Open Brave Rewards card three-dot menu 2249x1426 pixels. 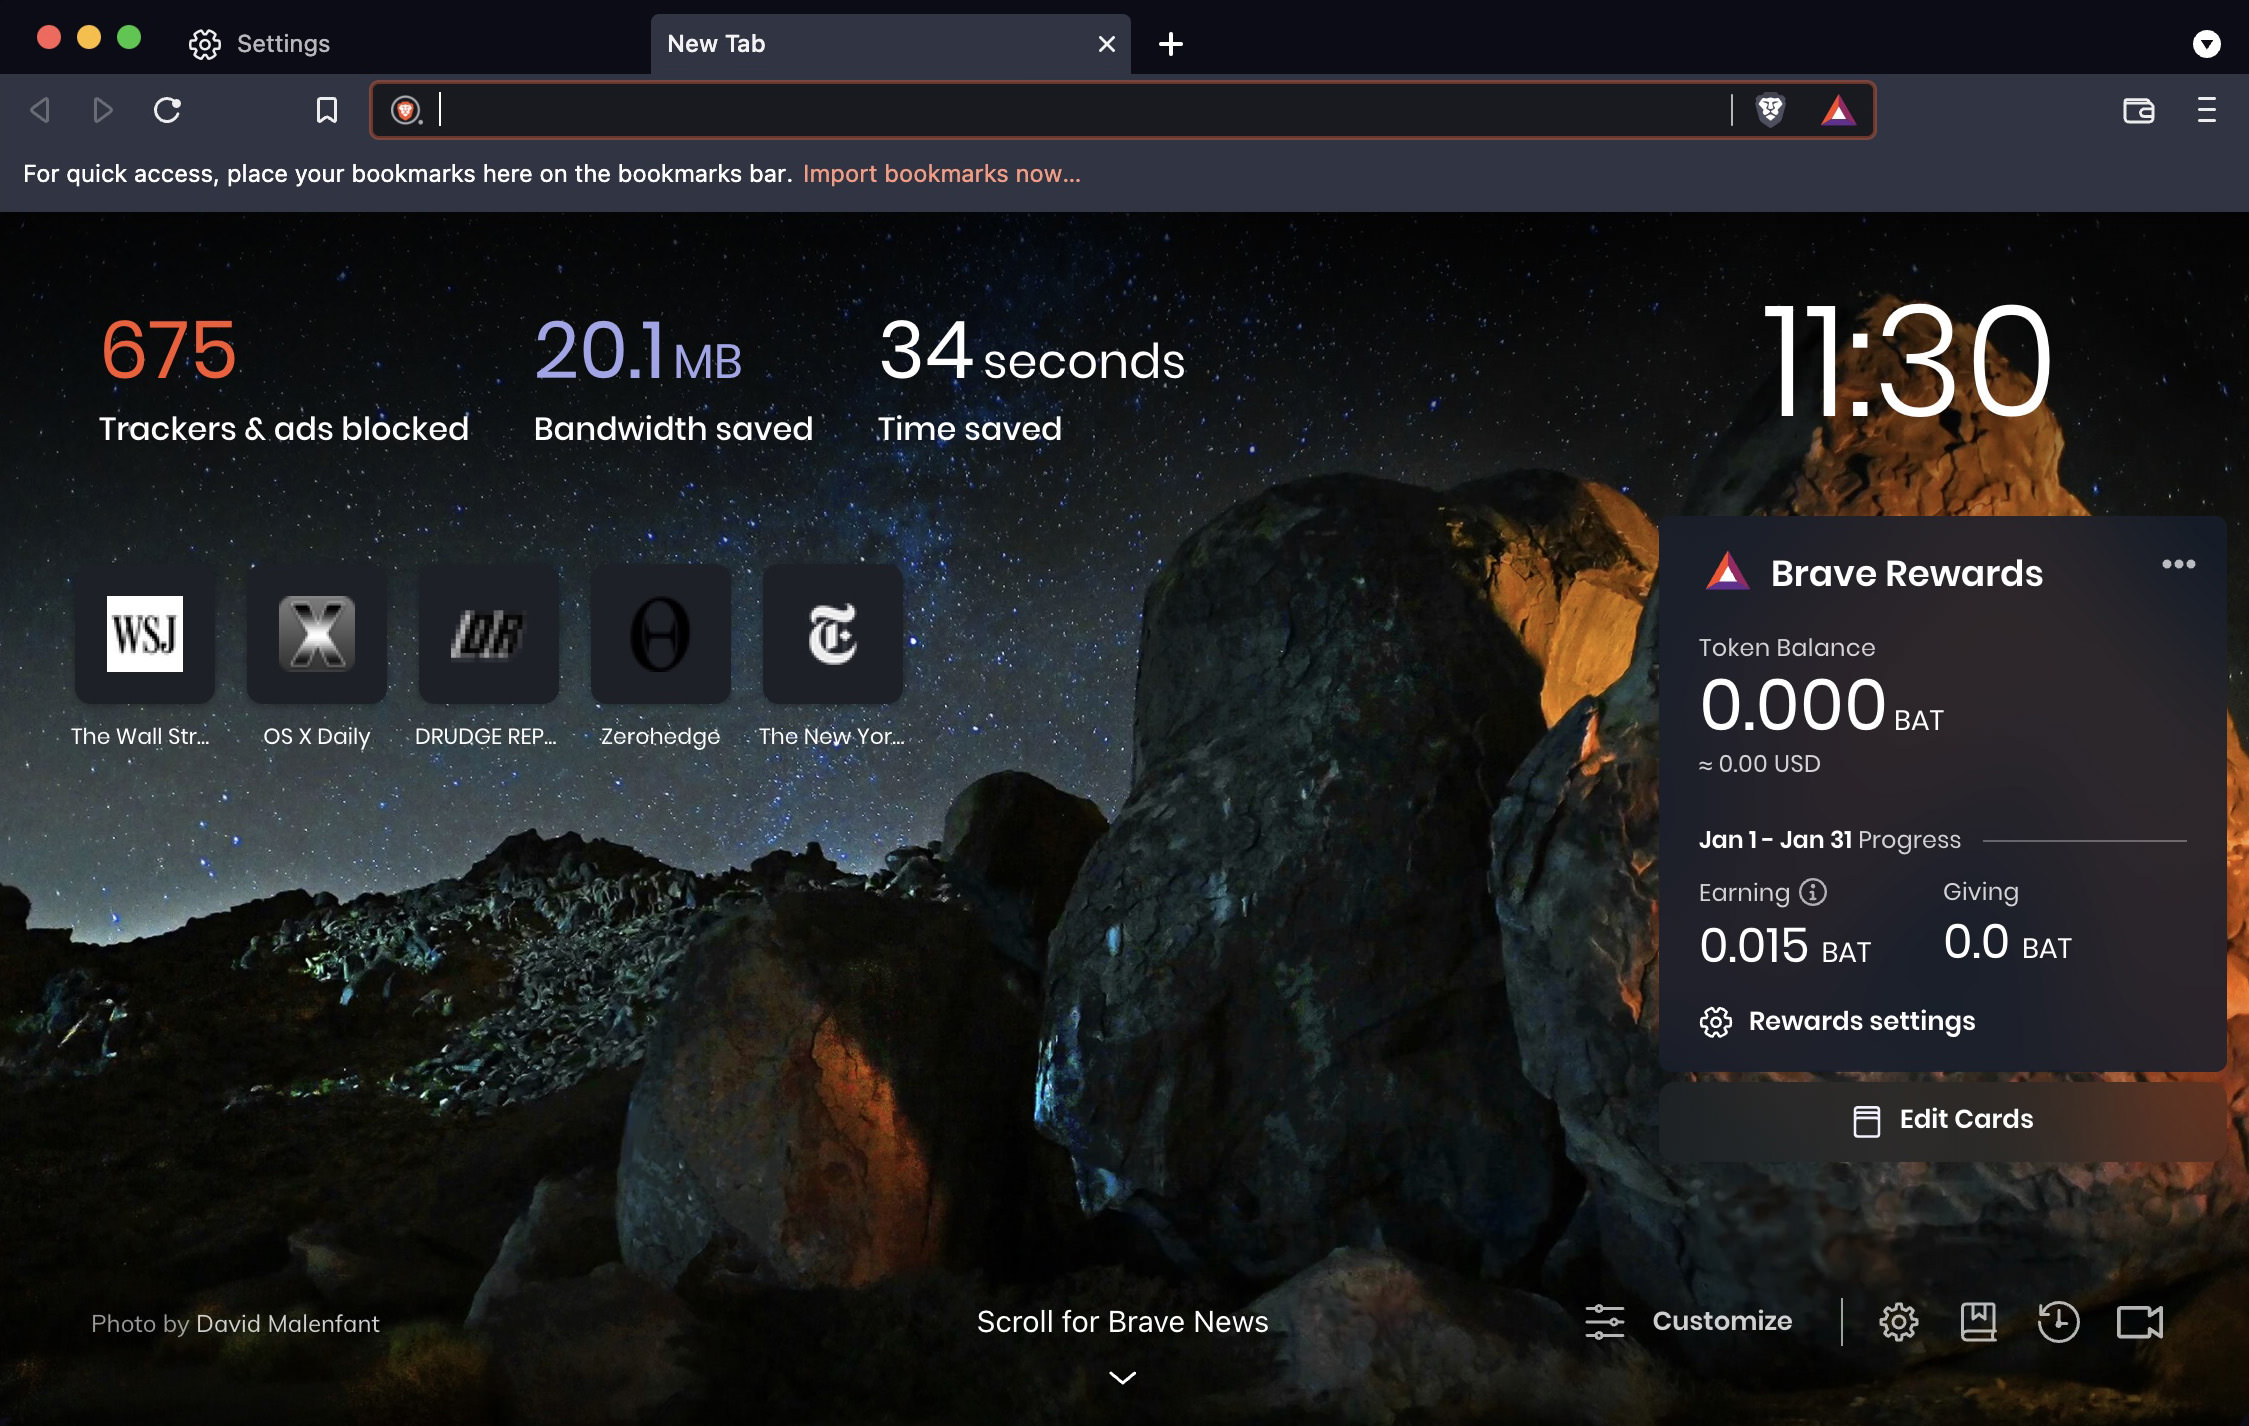tap(2178, 564)
